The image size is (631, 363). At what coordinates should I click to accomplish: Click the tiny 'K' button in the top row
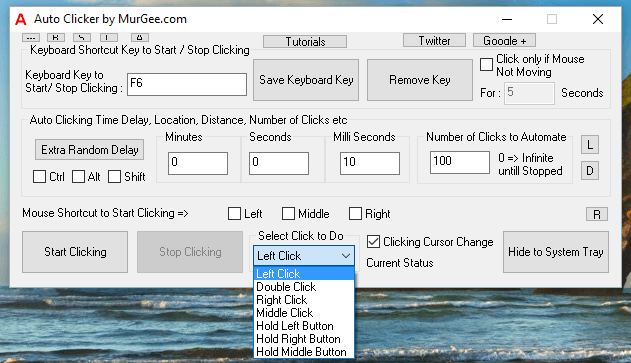56,37
